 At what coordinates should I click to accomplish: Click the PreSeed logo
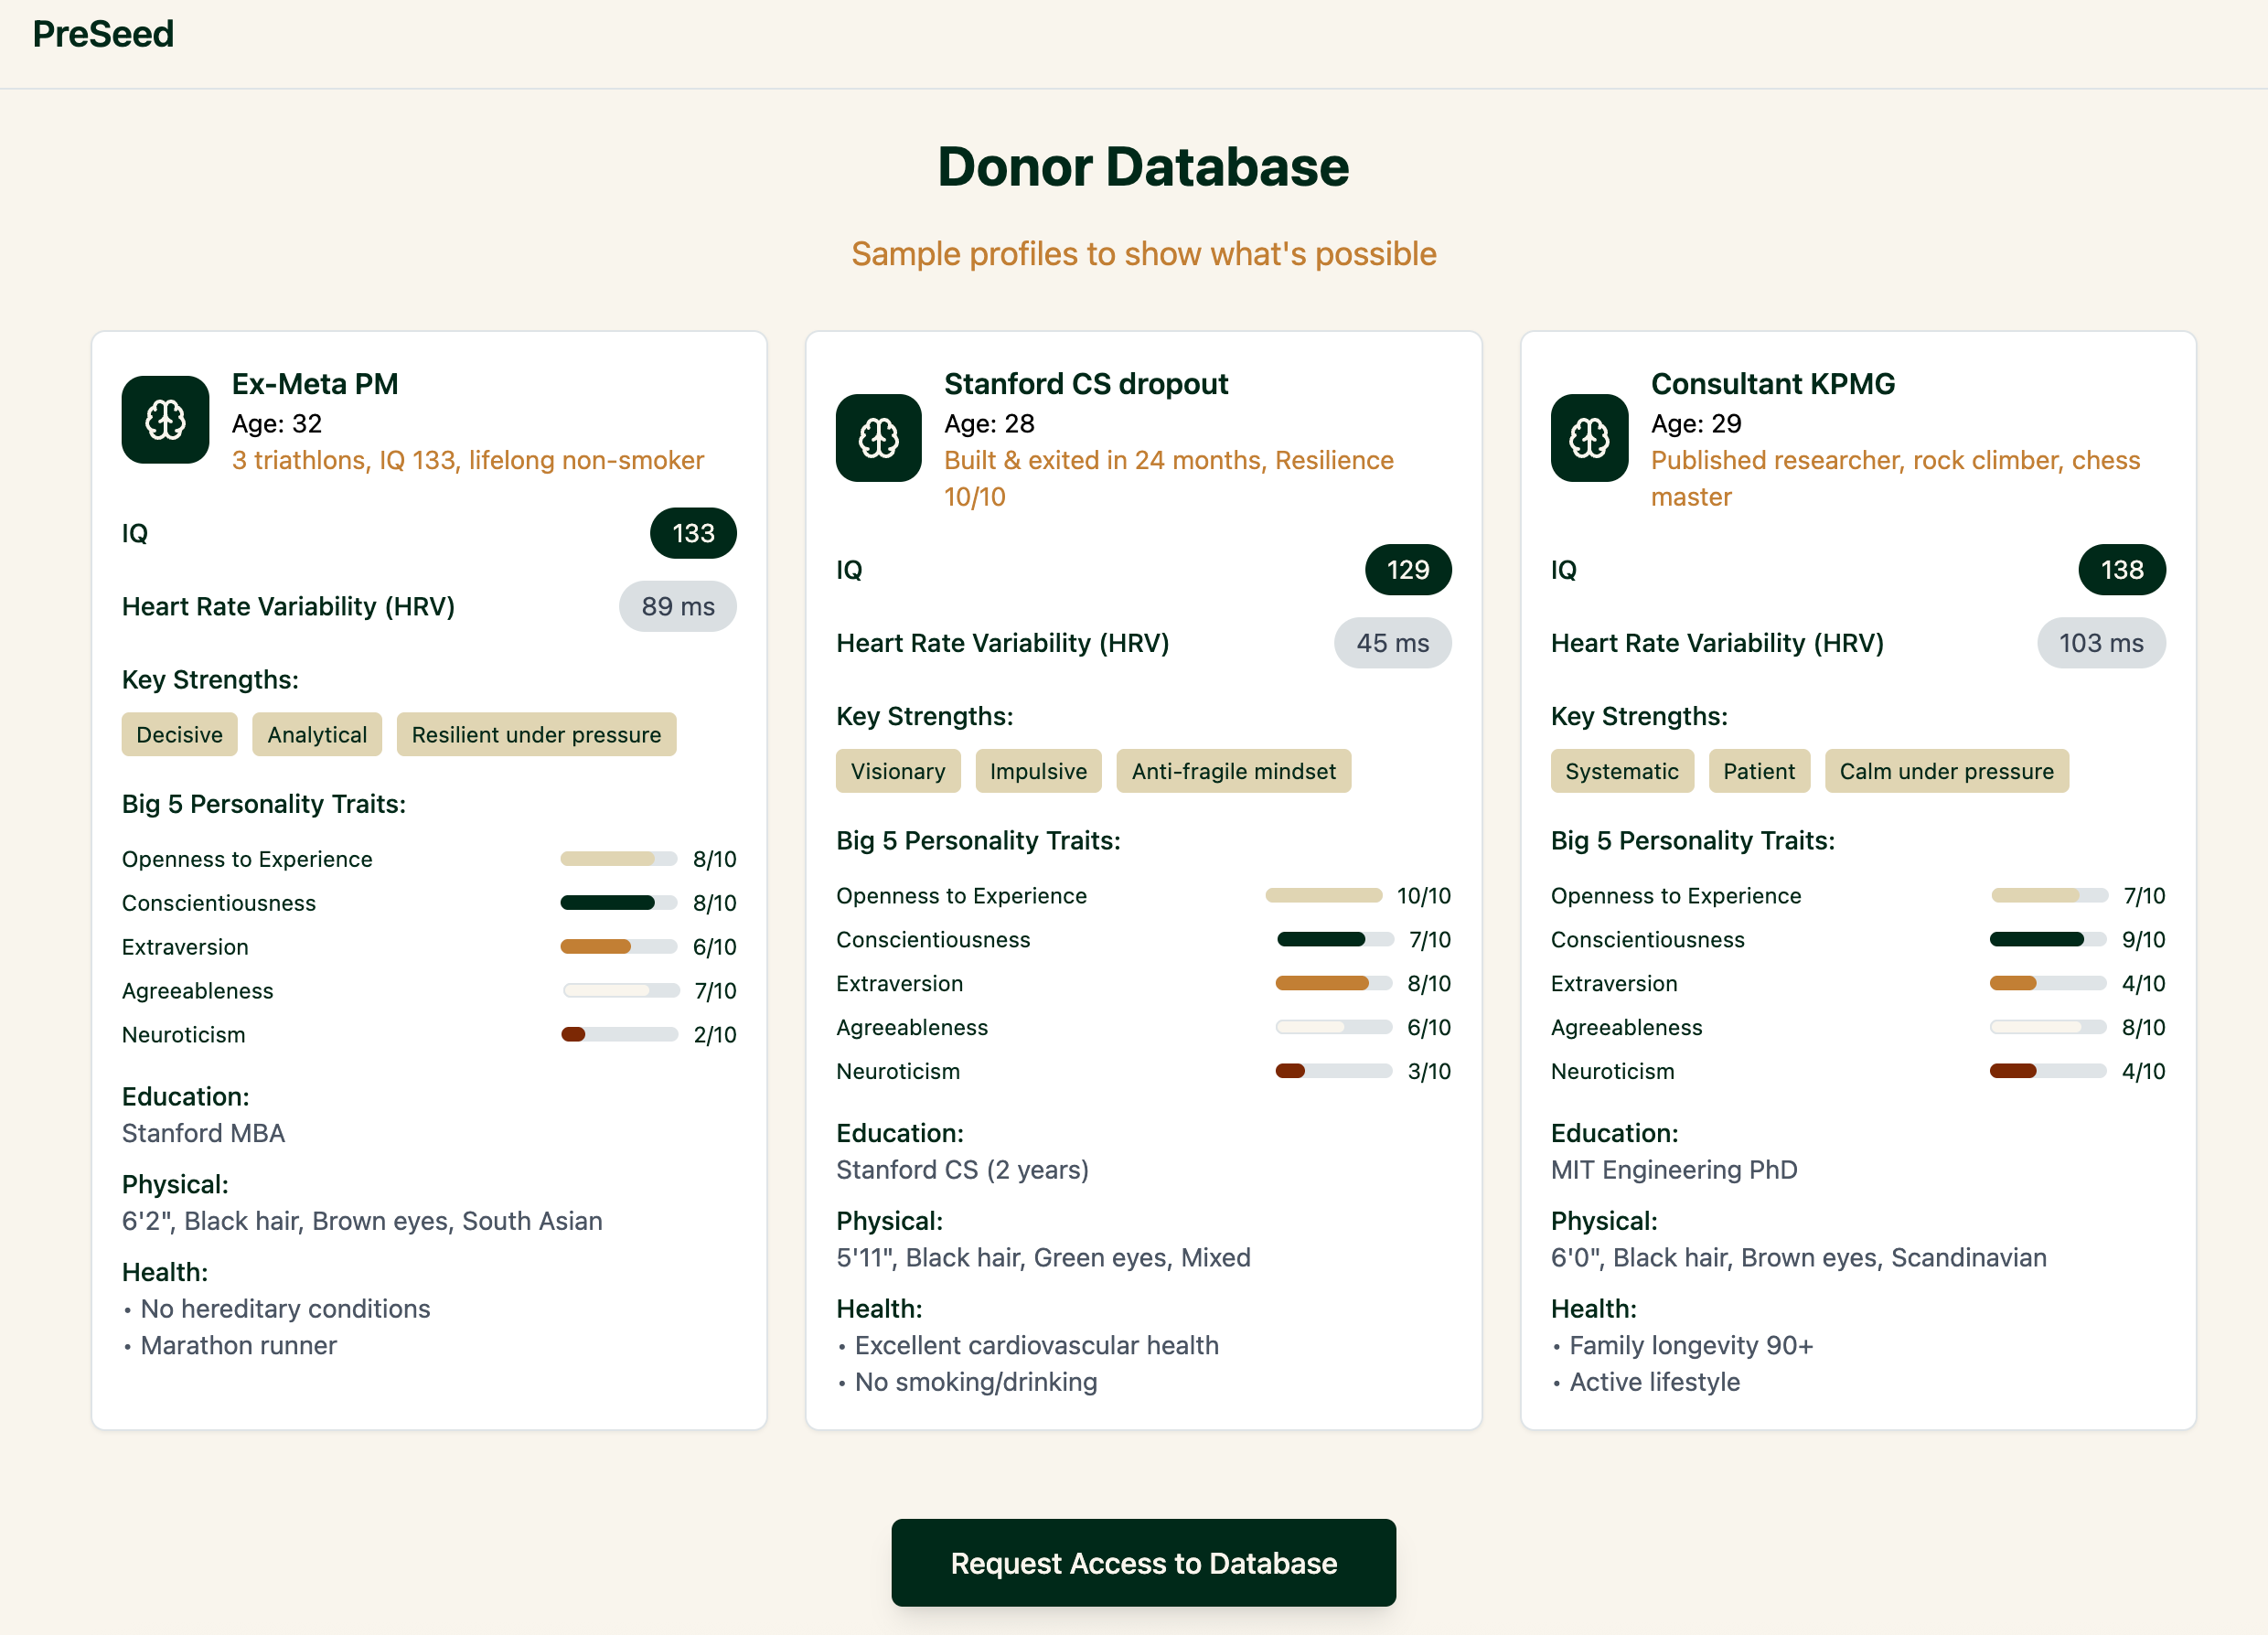click(x=103, y=34)
